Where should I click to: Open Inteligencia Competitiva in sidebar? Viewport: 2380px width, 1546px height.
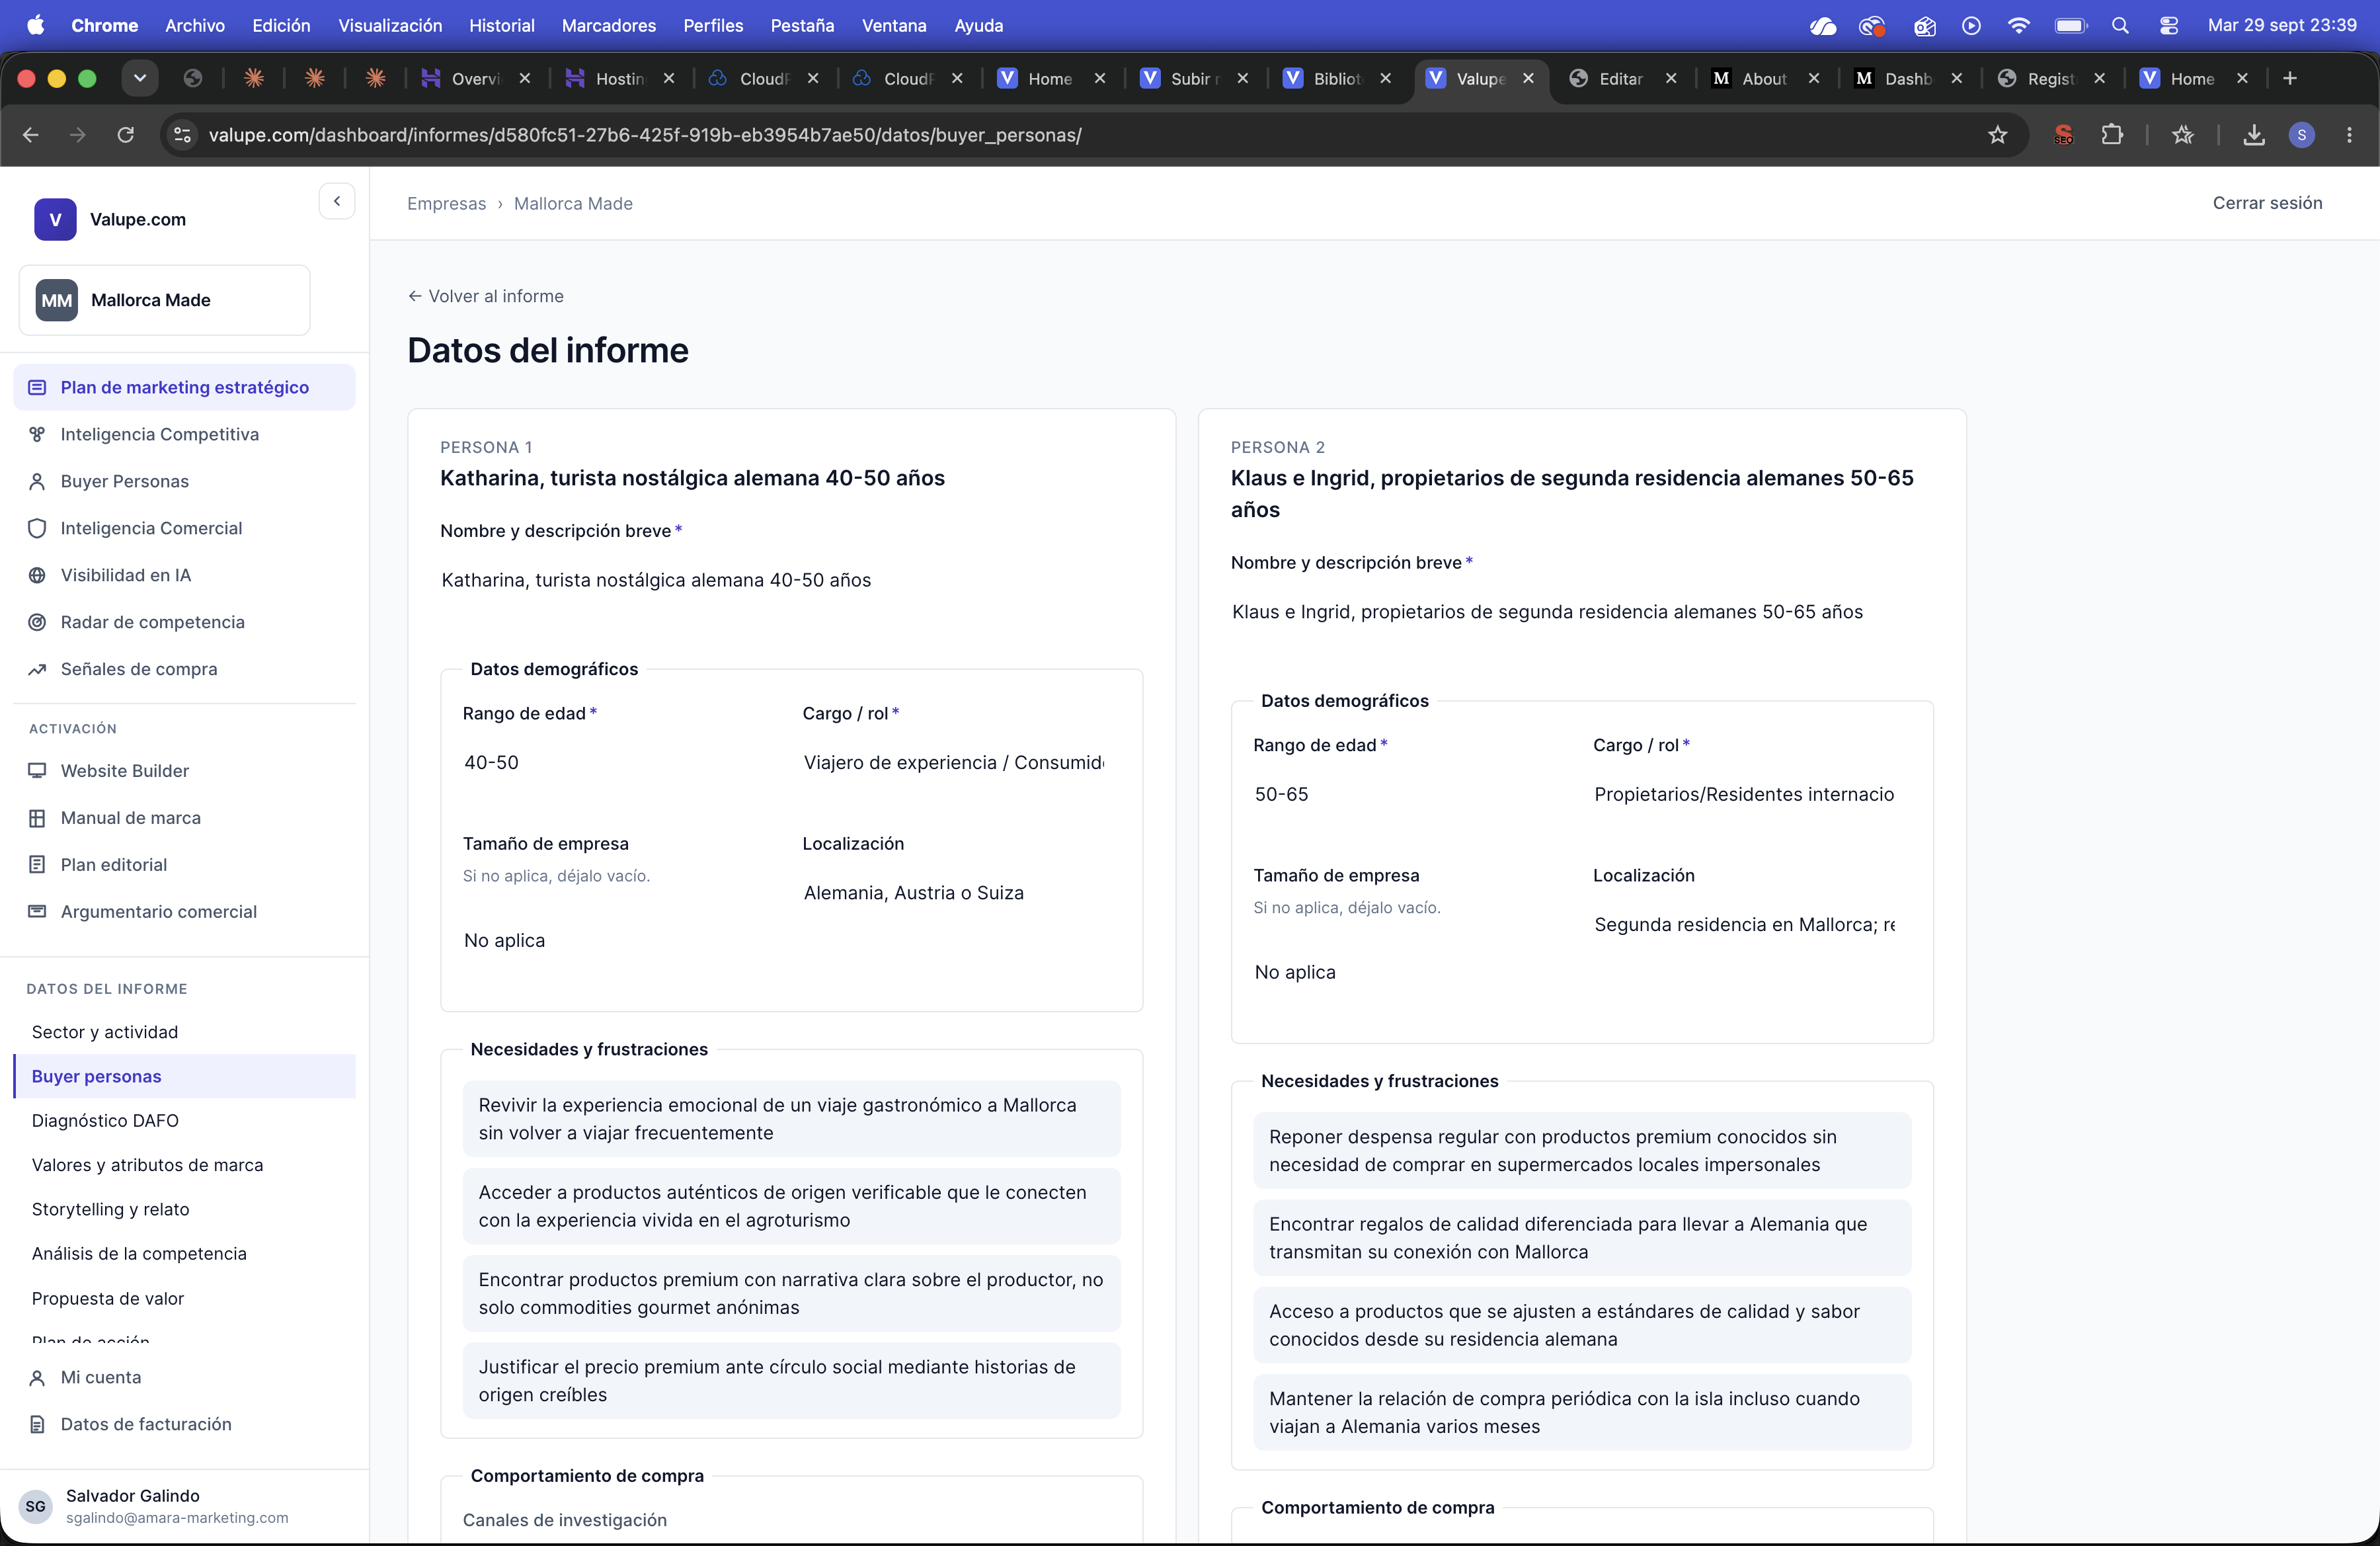click(184, 434)
